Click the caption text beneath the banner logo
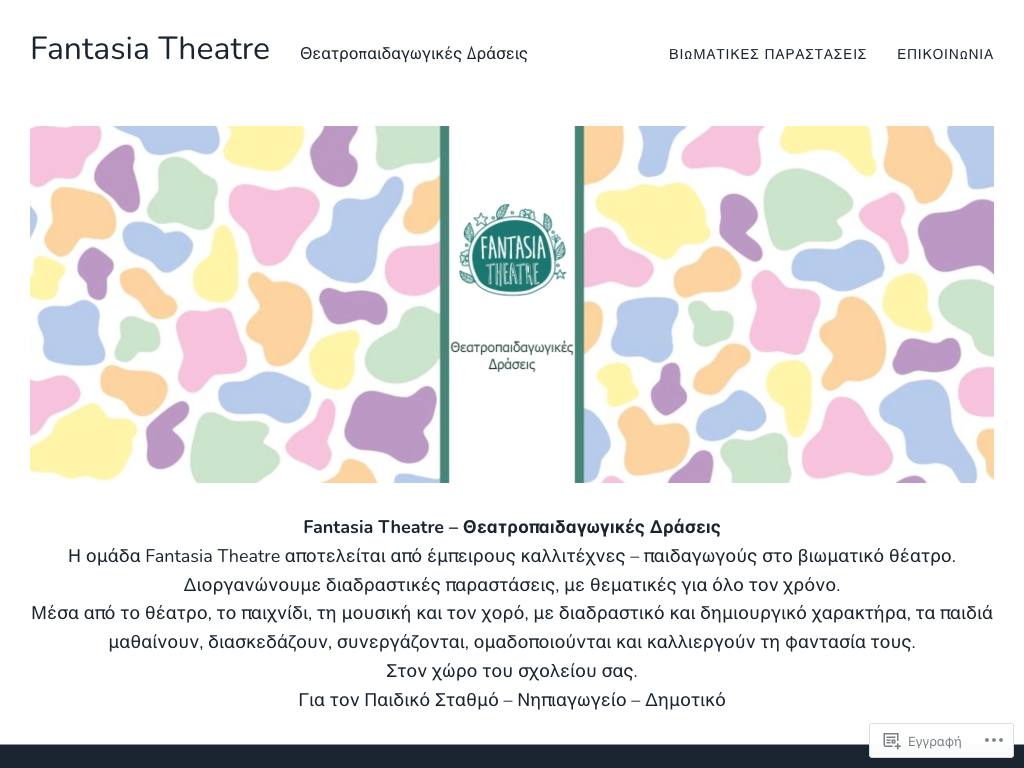The image size is (1024, 768). coord(512,356)
